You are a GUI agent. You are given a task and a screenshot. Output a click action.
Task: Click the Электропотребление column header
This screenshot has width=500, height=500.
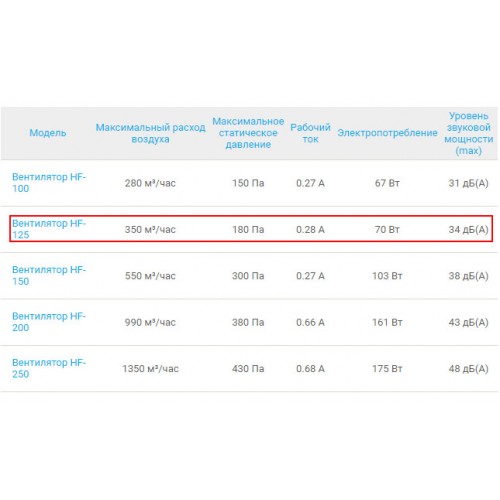click(387, 133)
